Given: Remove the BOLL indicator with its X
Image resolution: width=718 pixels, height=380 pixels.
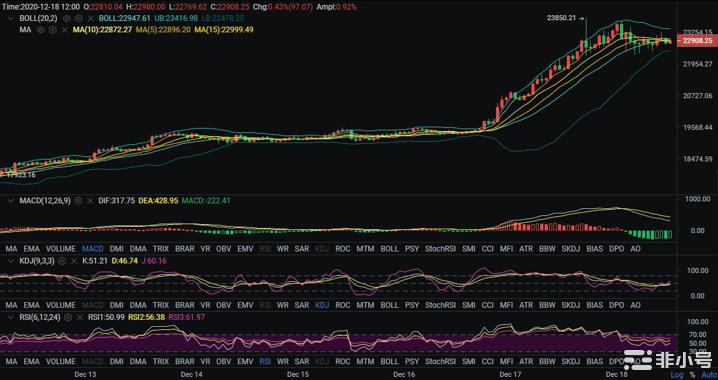Looking at the screenshot, I should [91, 18].
